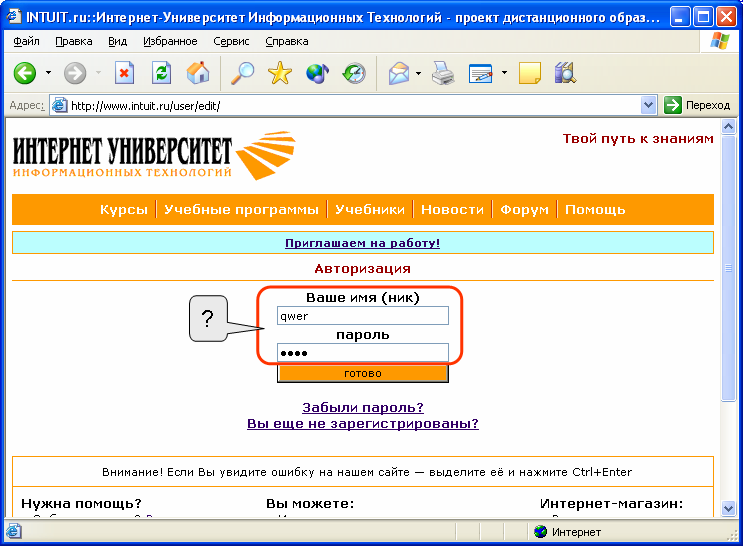The image size is (743, 546).
Task: Click the Ваше имя (ник) field
Action: click(x=362, y=316)
